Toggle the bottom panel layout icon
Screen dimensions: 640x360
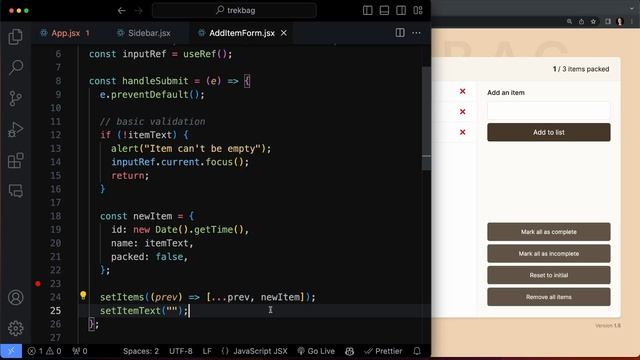click(x=384, y=11)
